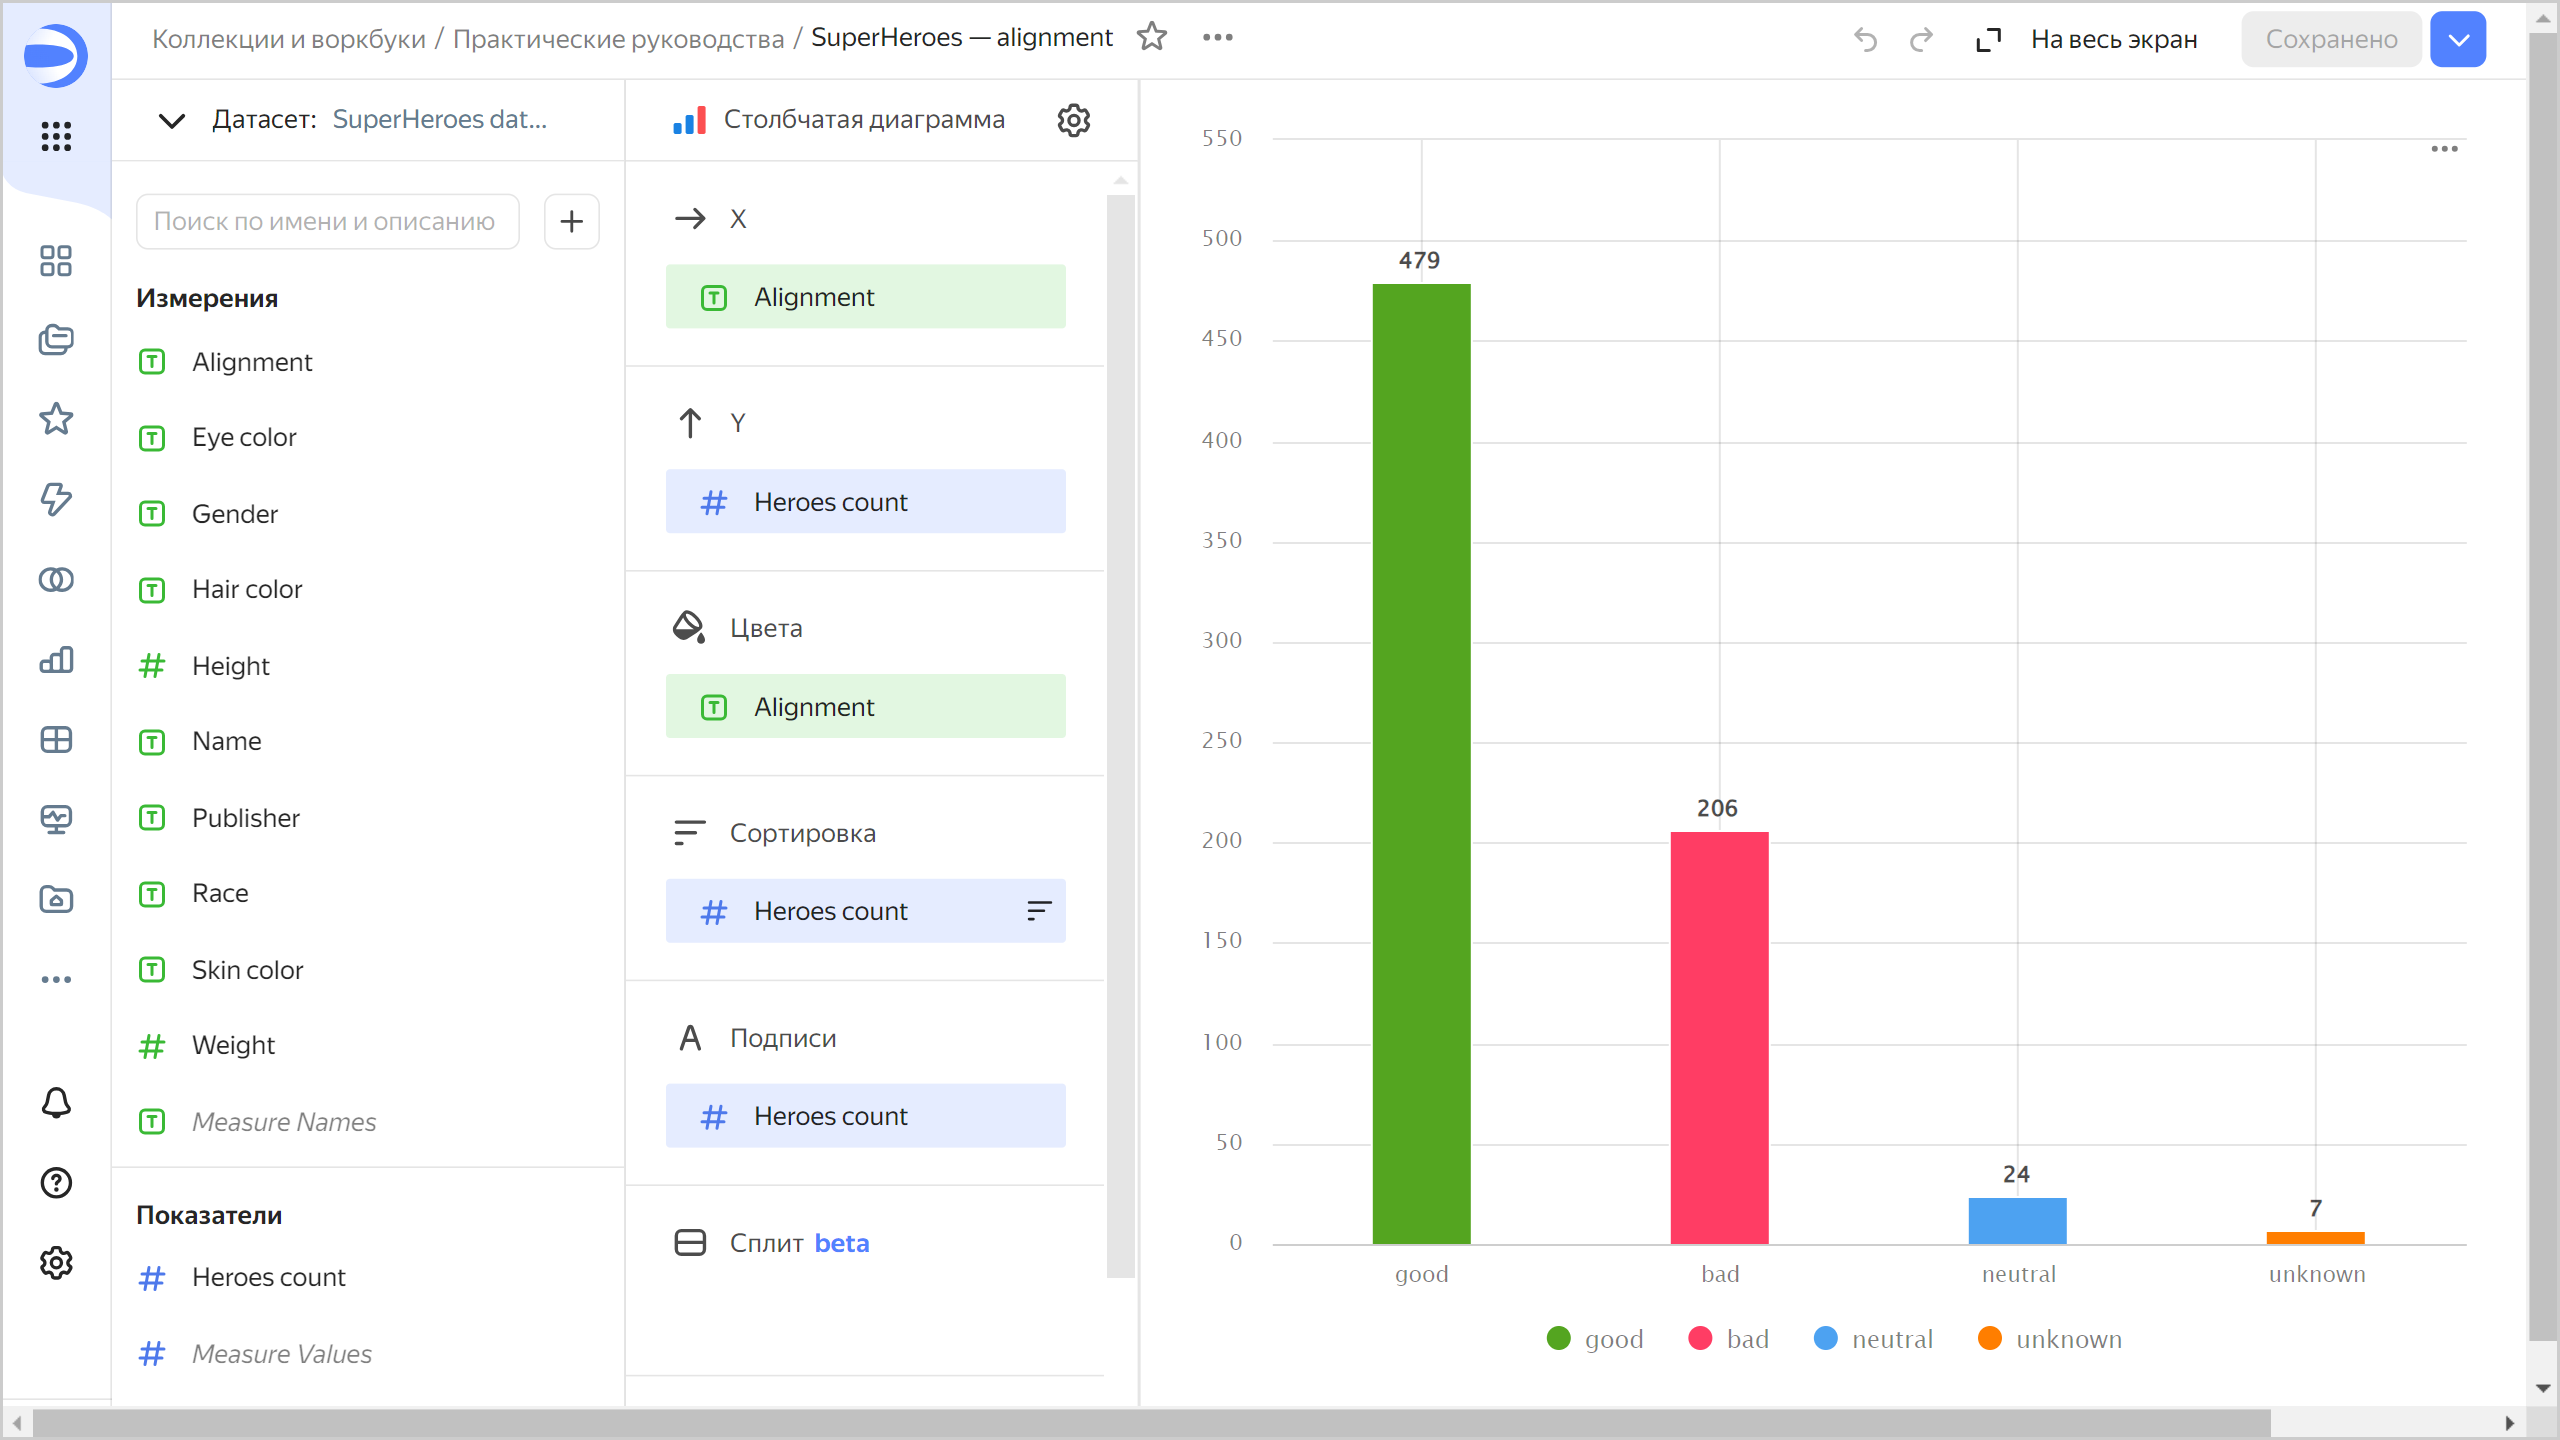
Task: Expand save options dropdown arrow
Action: coord(2458,39)
